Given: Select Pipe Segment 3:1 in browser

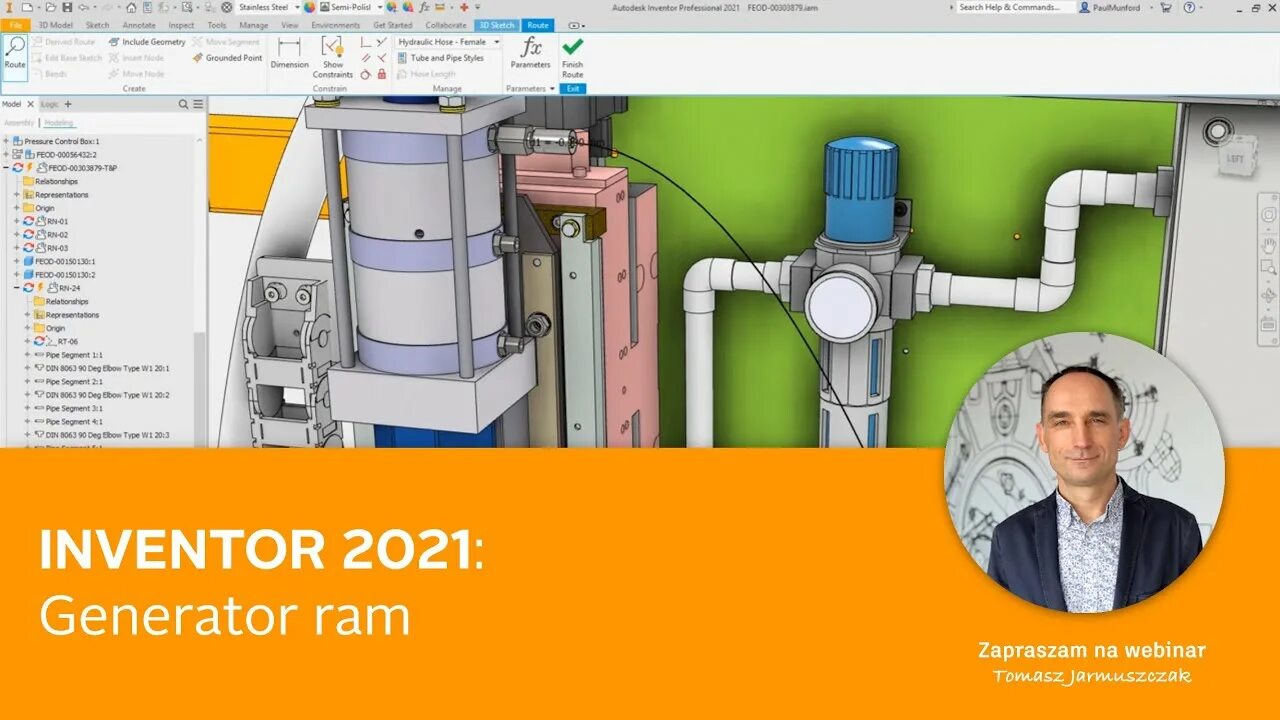Looking at the screenshot, I should tap(75, 408).
